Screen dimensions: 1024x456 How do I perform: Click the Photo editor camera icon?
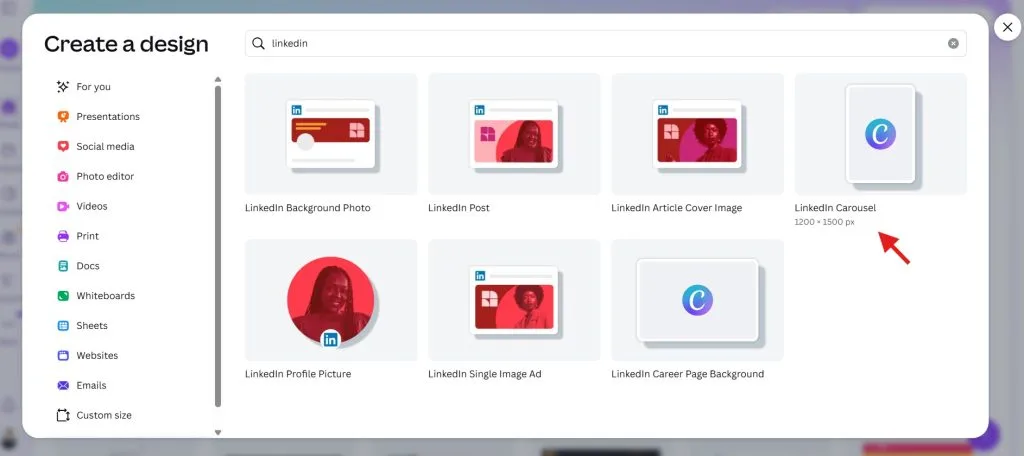[63, 176]
